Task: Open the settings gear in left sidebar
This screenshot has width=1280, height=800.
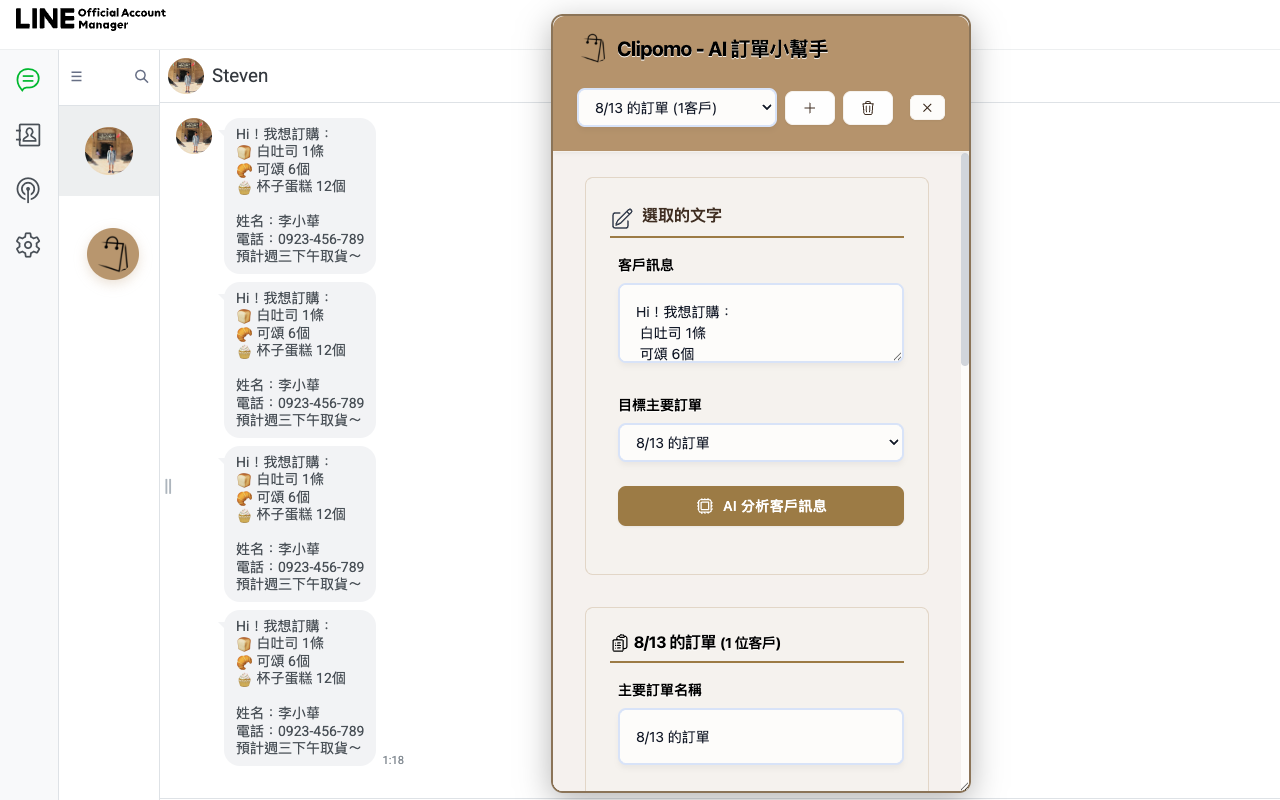Action: click(x=28, y=245)
